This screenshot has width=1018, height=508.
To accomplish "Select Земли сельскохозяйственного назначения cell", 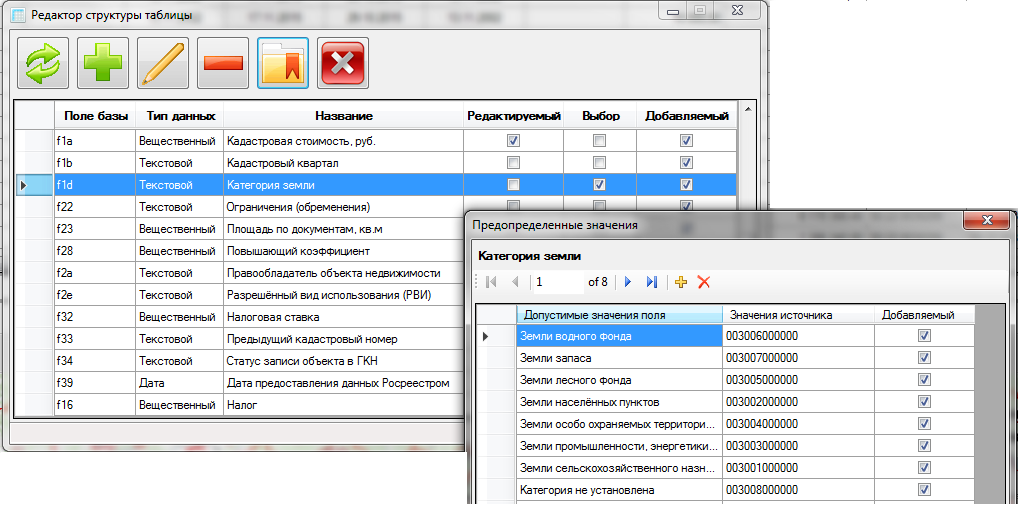I will [619, 468].
